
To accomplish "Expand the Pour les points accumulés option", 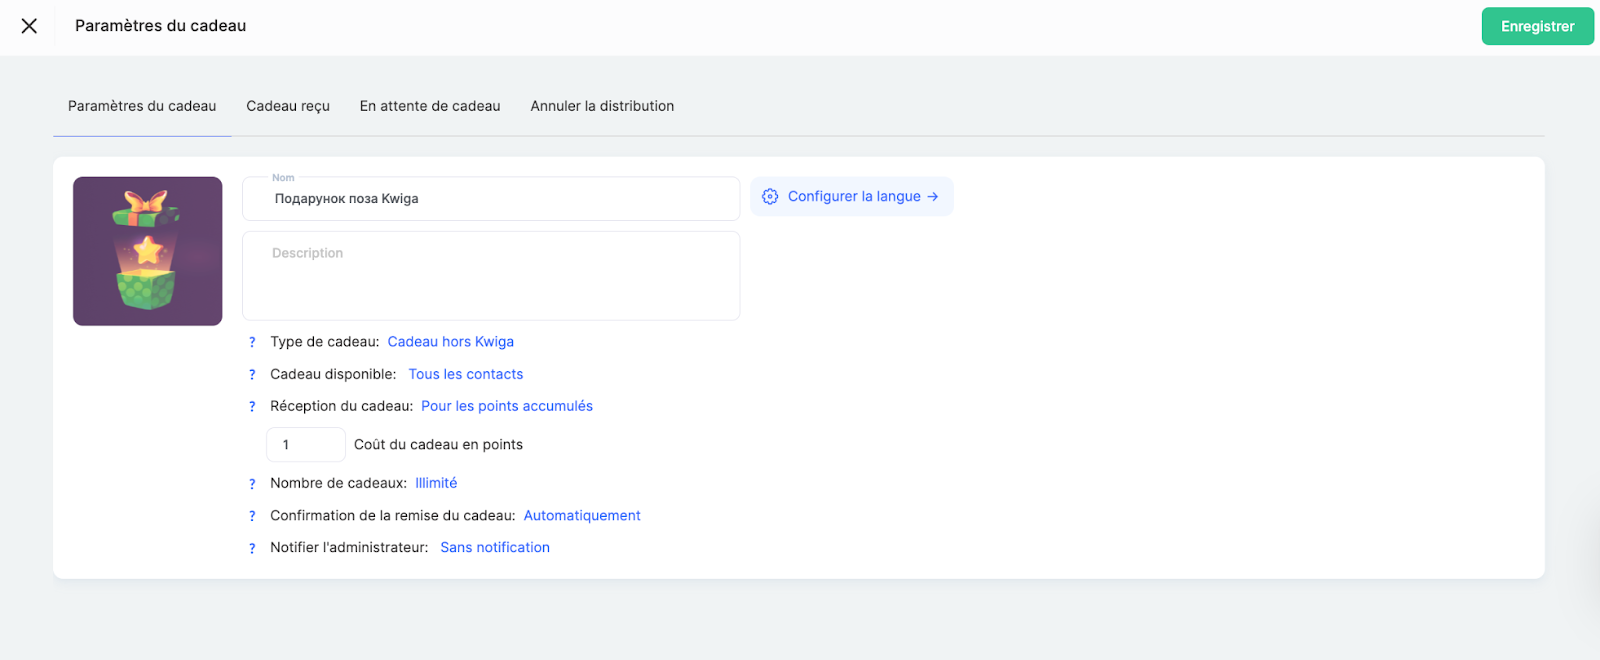I will (506, 406).
